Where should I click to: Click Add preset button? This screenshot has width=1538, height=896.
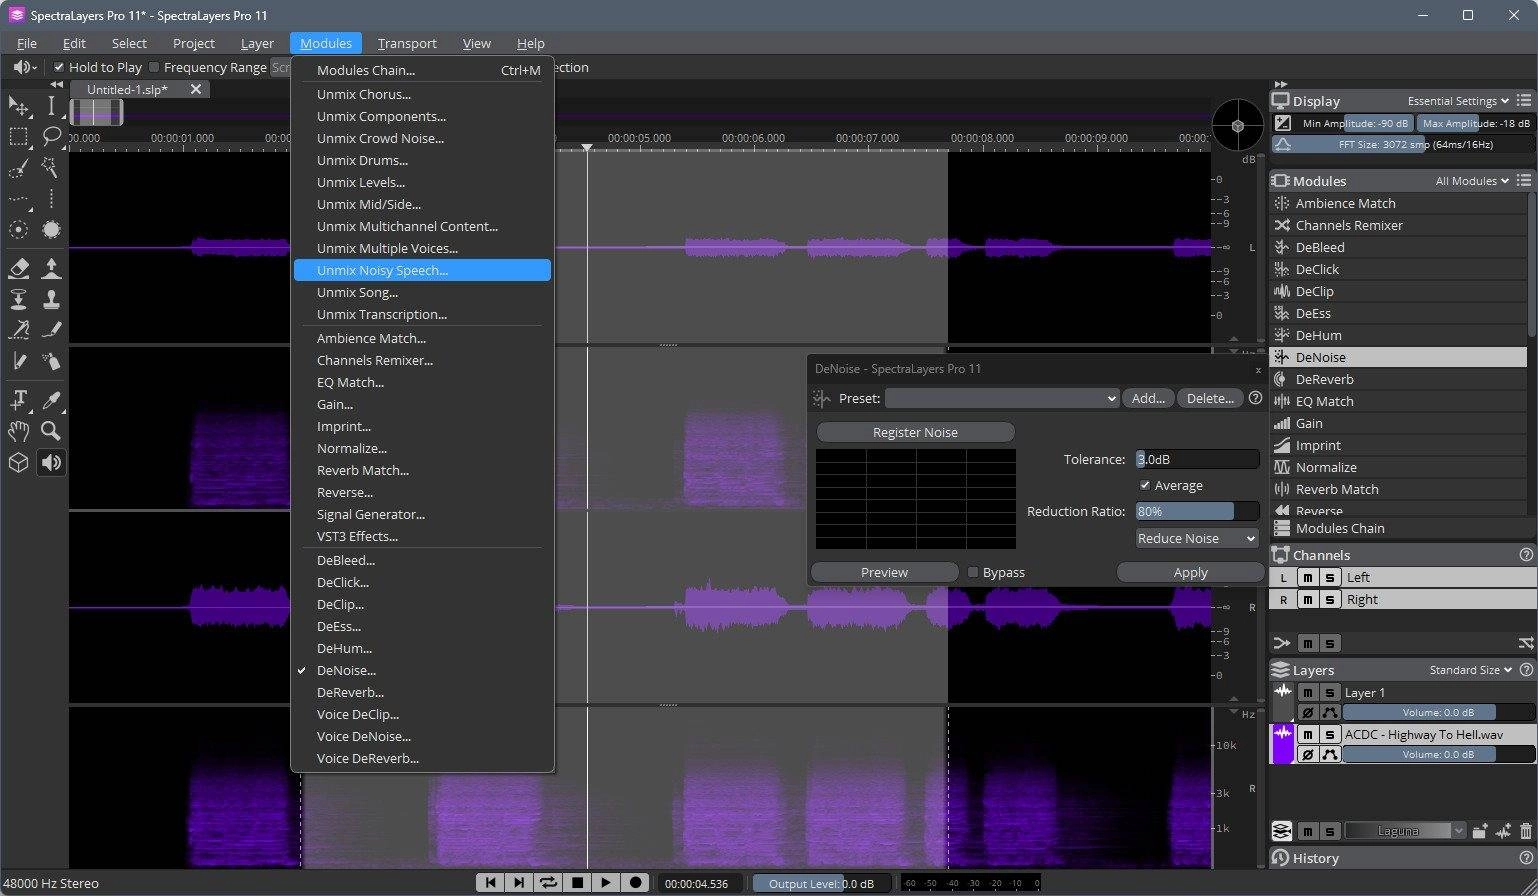point(1148,398)
